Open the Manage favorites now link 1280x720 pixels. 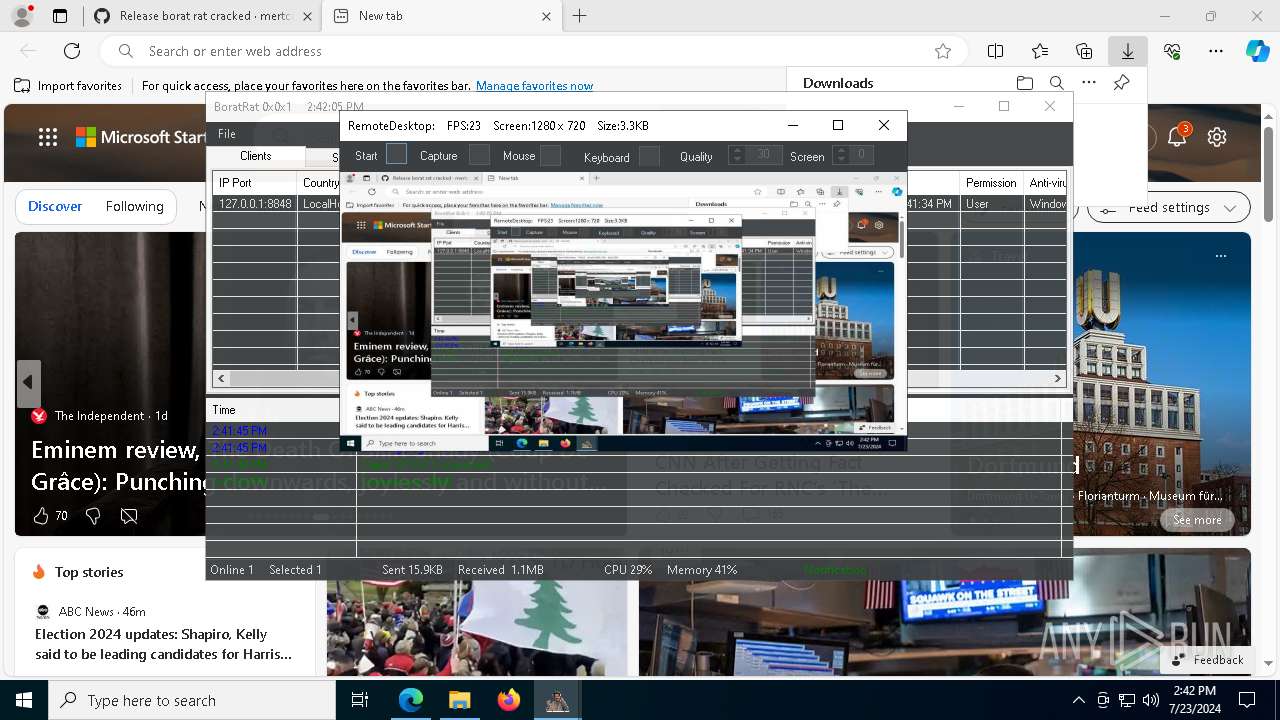(534, 86)
